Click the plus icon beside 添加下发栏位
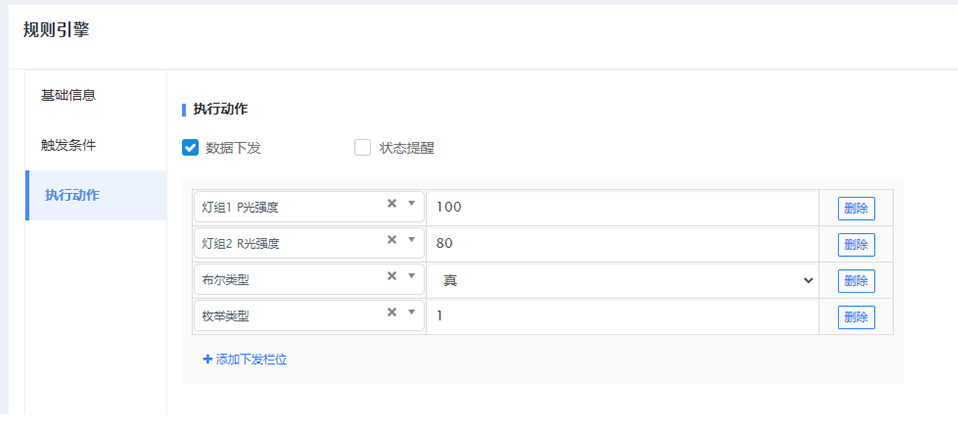Image resolution: width=958 pixels, height=422 pixels. [208, 359]
